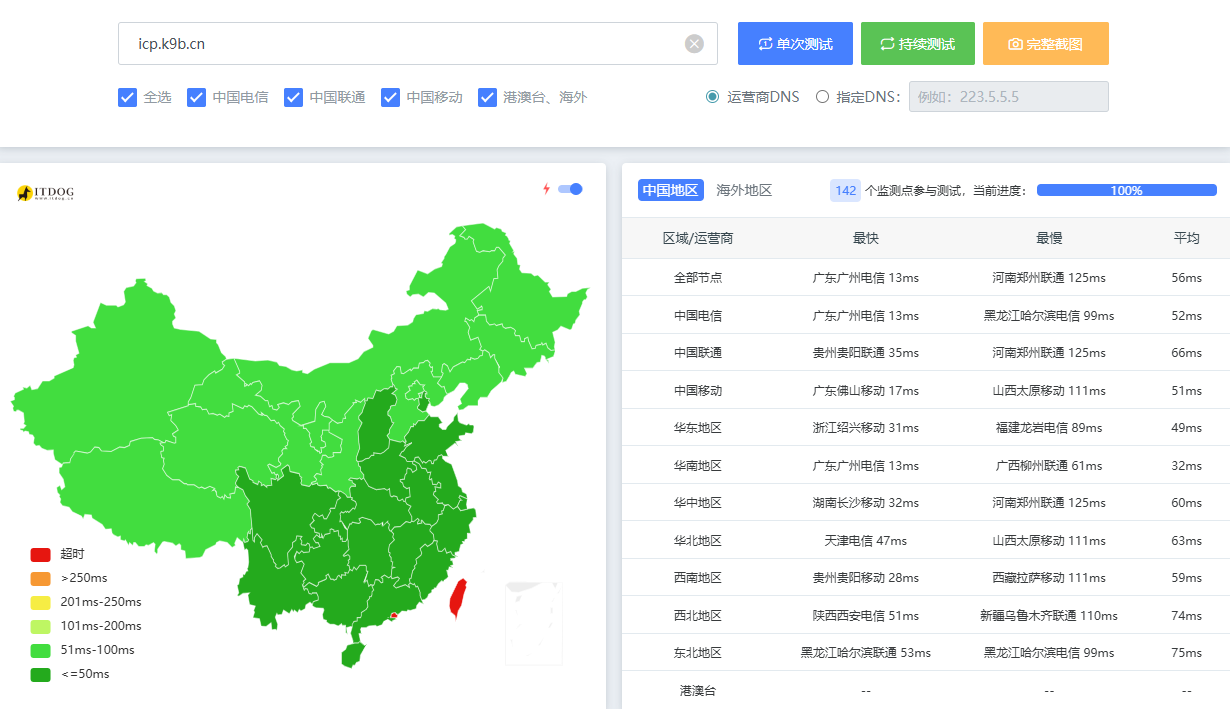The width and height of the screenshot is (1230, 709).
Task: Start a 单次测试 single test
Action: 795,44
